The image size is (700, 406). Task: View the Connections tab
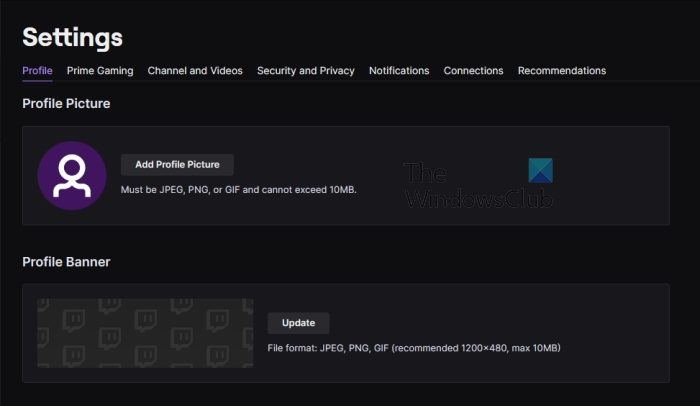(473, 71)
